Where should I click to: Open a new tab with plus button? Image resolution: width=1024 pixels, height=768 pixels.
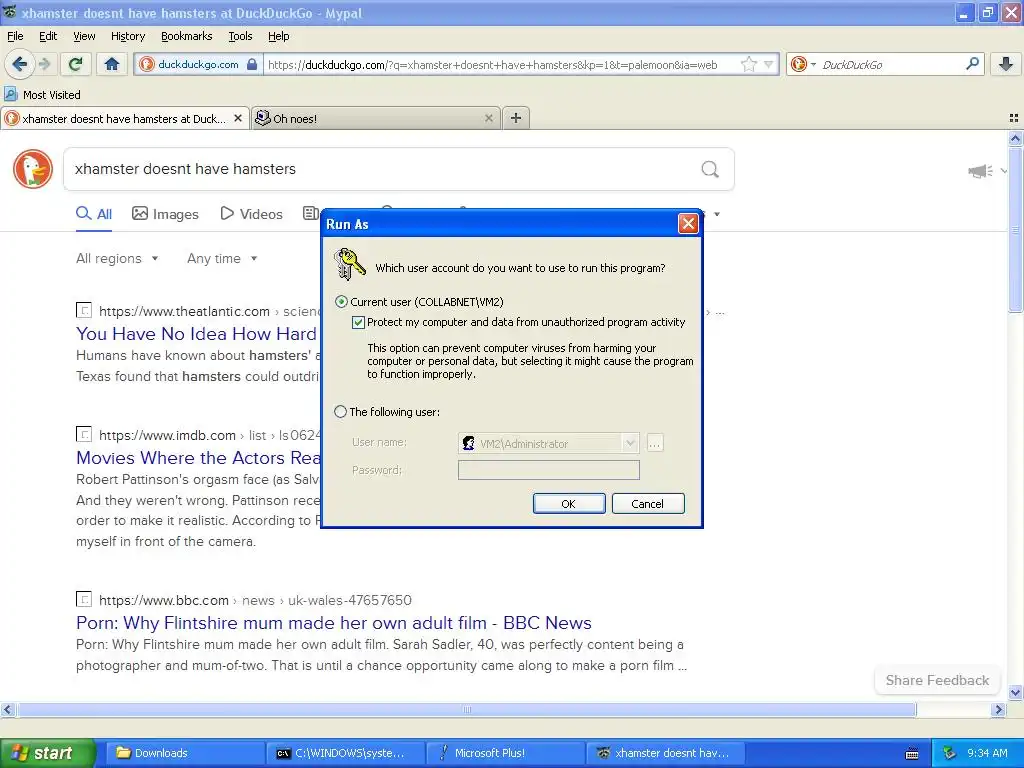[x=516, y=118]
